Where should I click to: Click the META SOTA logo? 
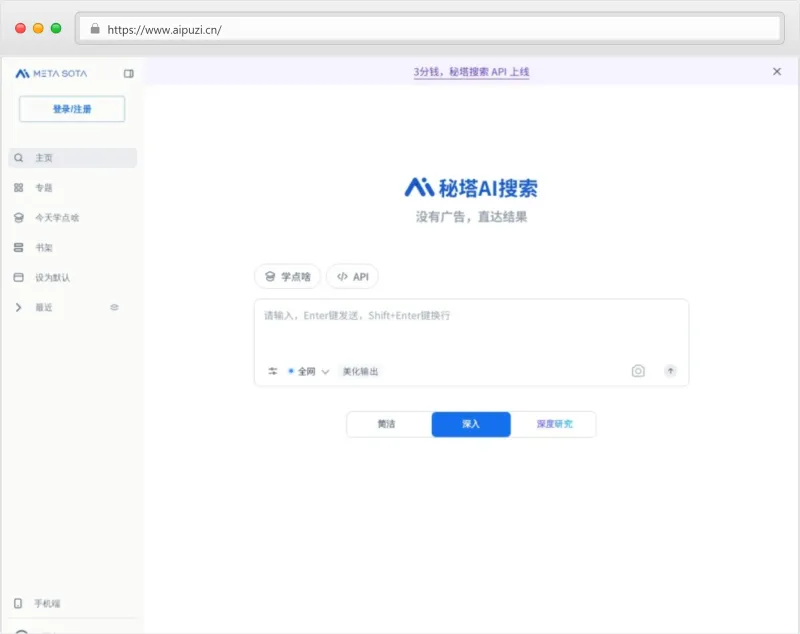point(51,73)
